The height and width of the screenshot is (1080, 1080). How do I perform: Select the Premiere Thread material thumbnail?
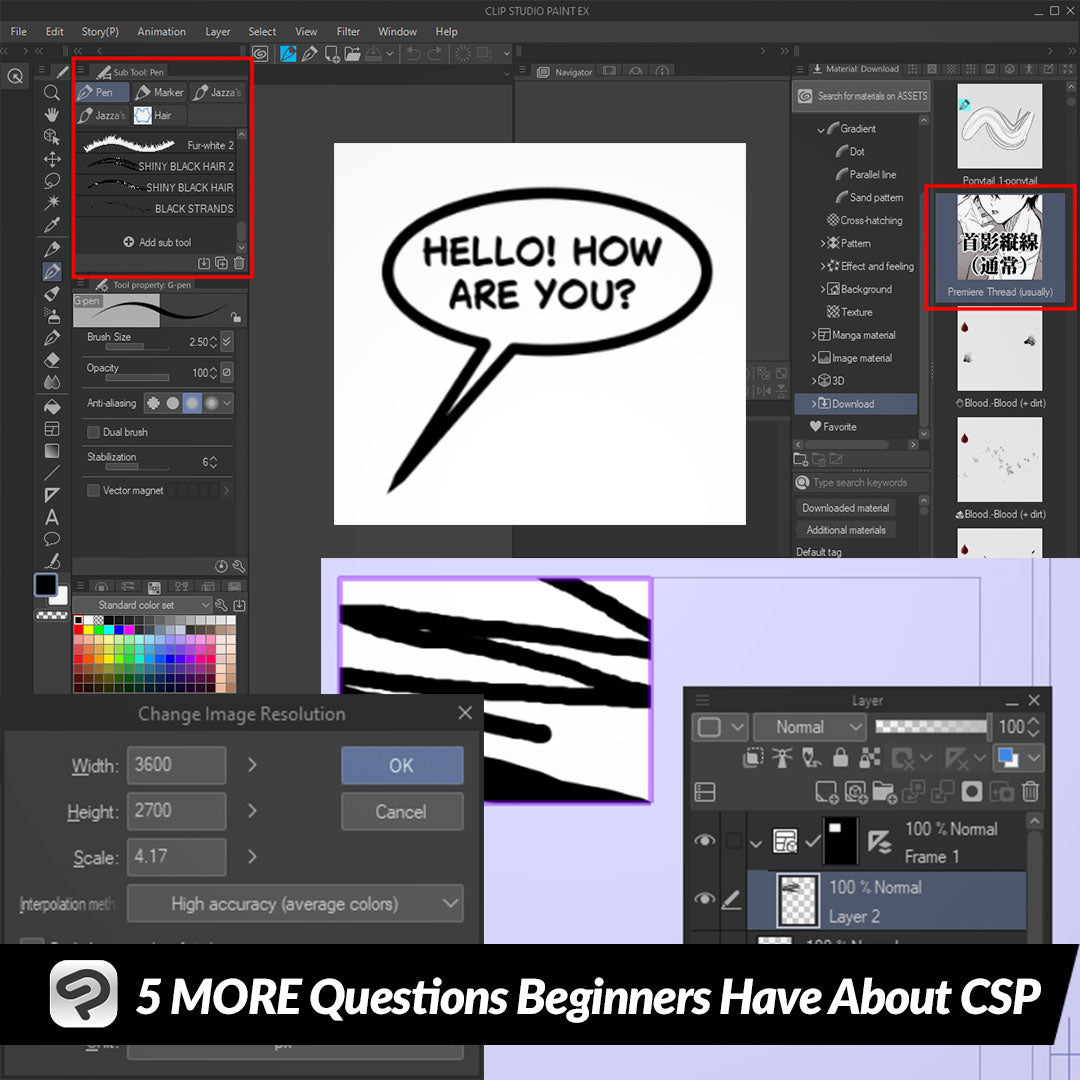pyautogui.click(x=999, y=240)
